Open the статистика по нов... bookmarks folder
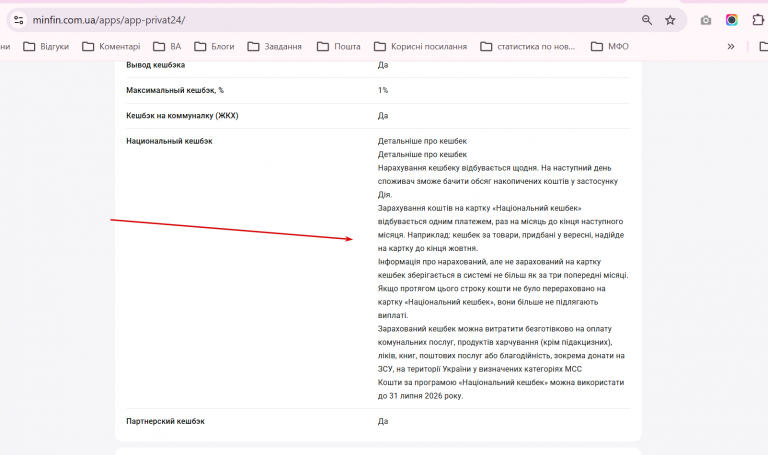 pos(528,47)
